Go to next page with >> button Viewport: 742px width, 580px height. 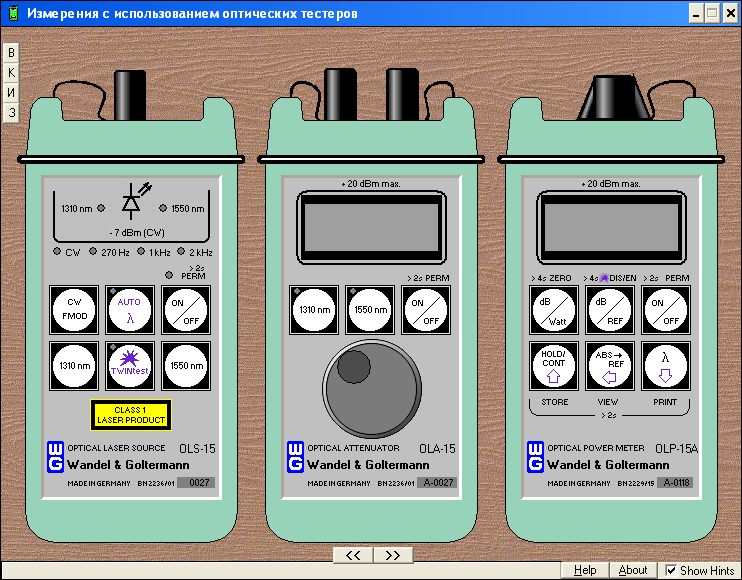[x=393, y=555]
